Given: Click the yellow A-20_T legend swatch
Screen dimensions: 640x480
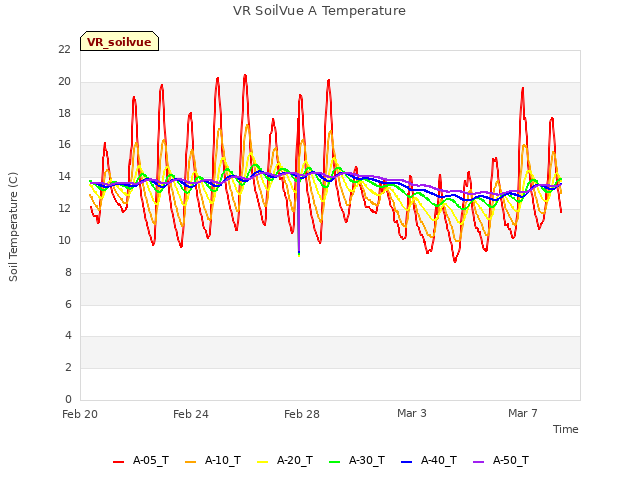Looking at the screenshot, I should pos(262,462).
